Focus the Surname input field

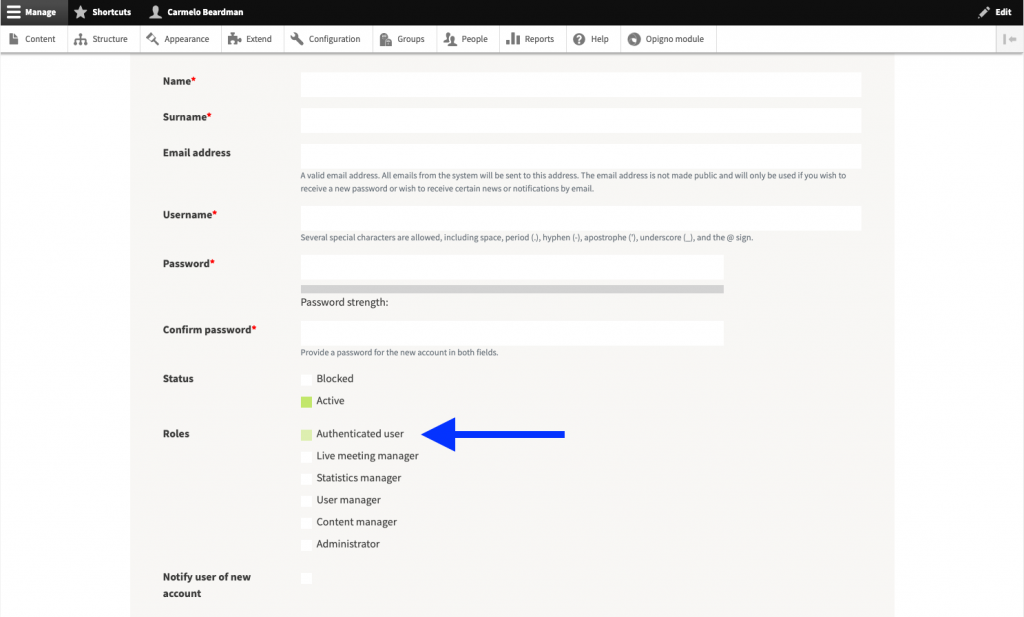pos(581,120)
